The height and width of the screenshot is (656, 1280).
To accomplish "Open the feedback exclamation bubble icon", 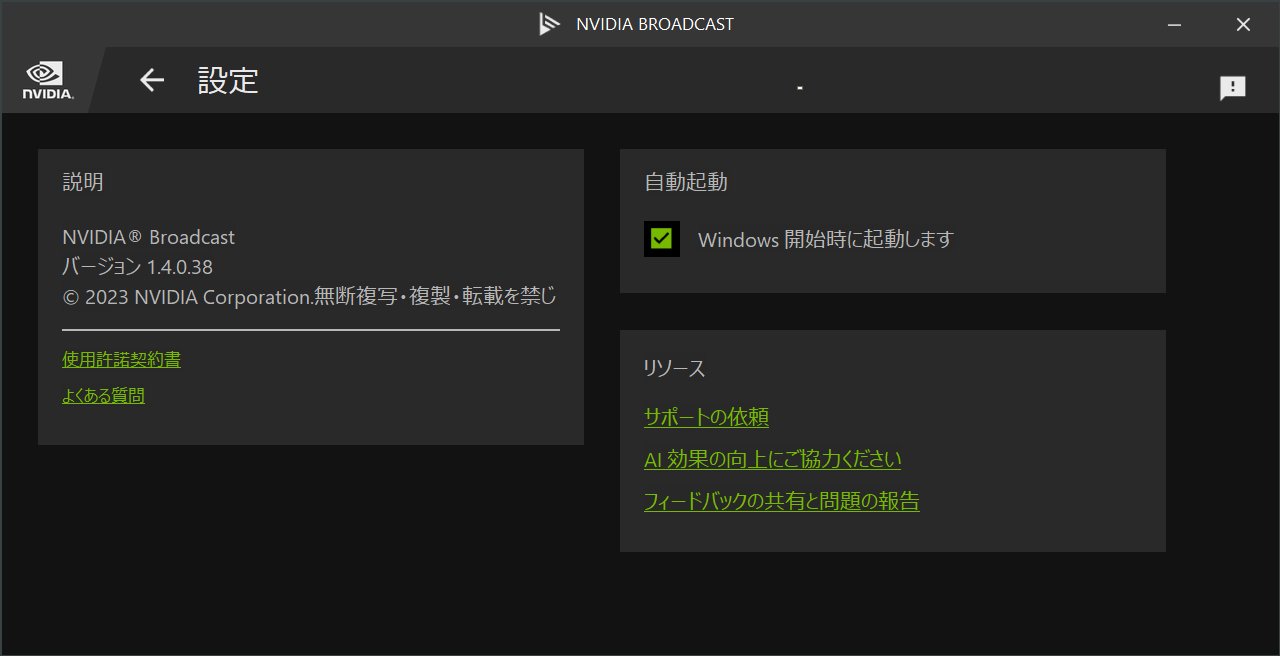I will point(1233,88).
